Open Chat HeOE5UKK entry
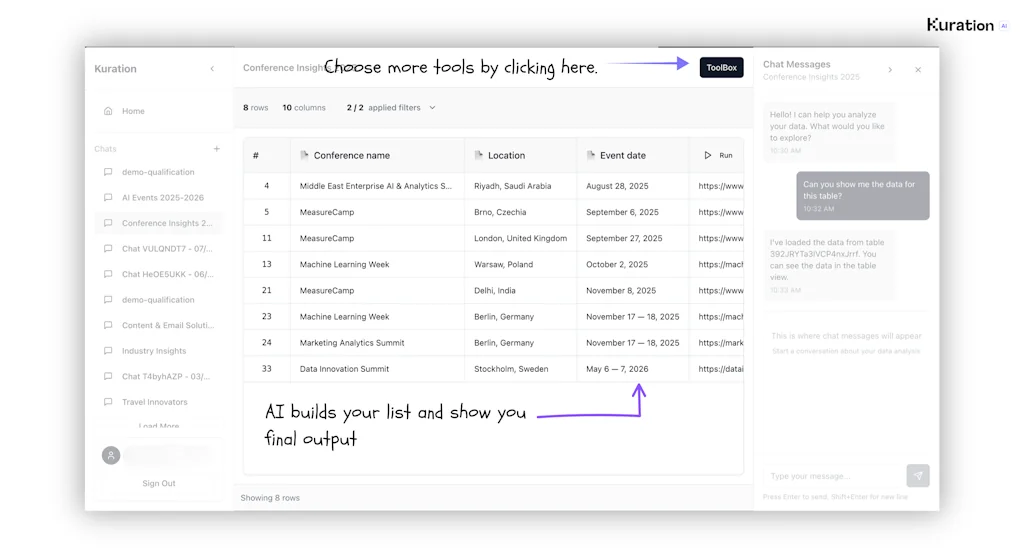Screen dimensions: 1024x557 point(159,274)
